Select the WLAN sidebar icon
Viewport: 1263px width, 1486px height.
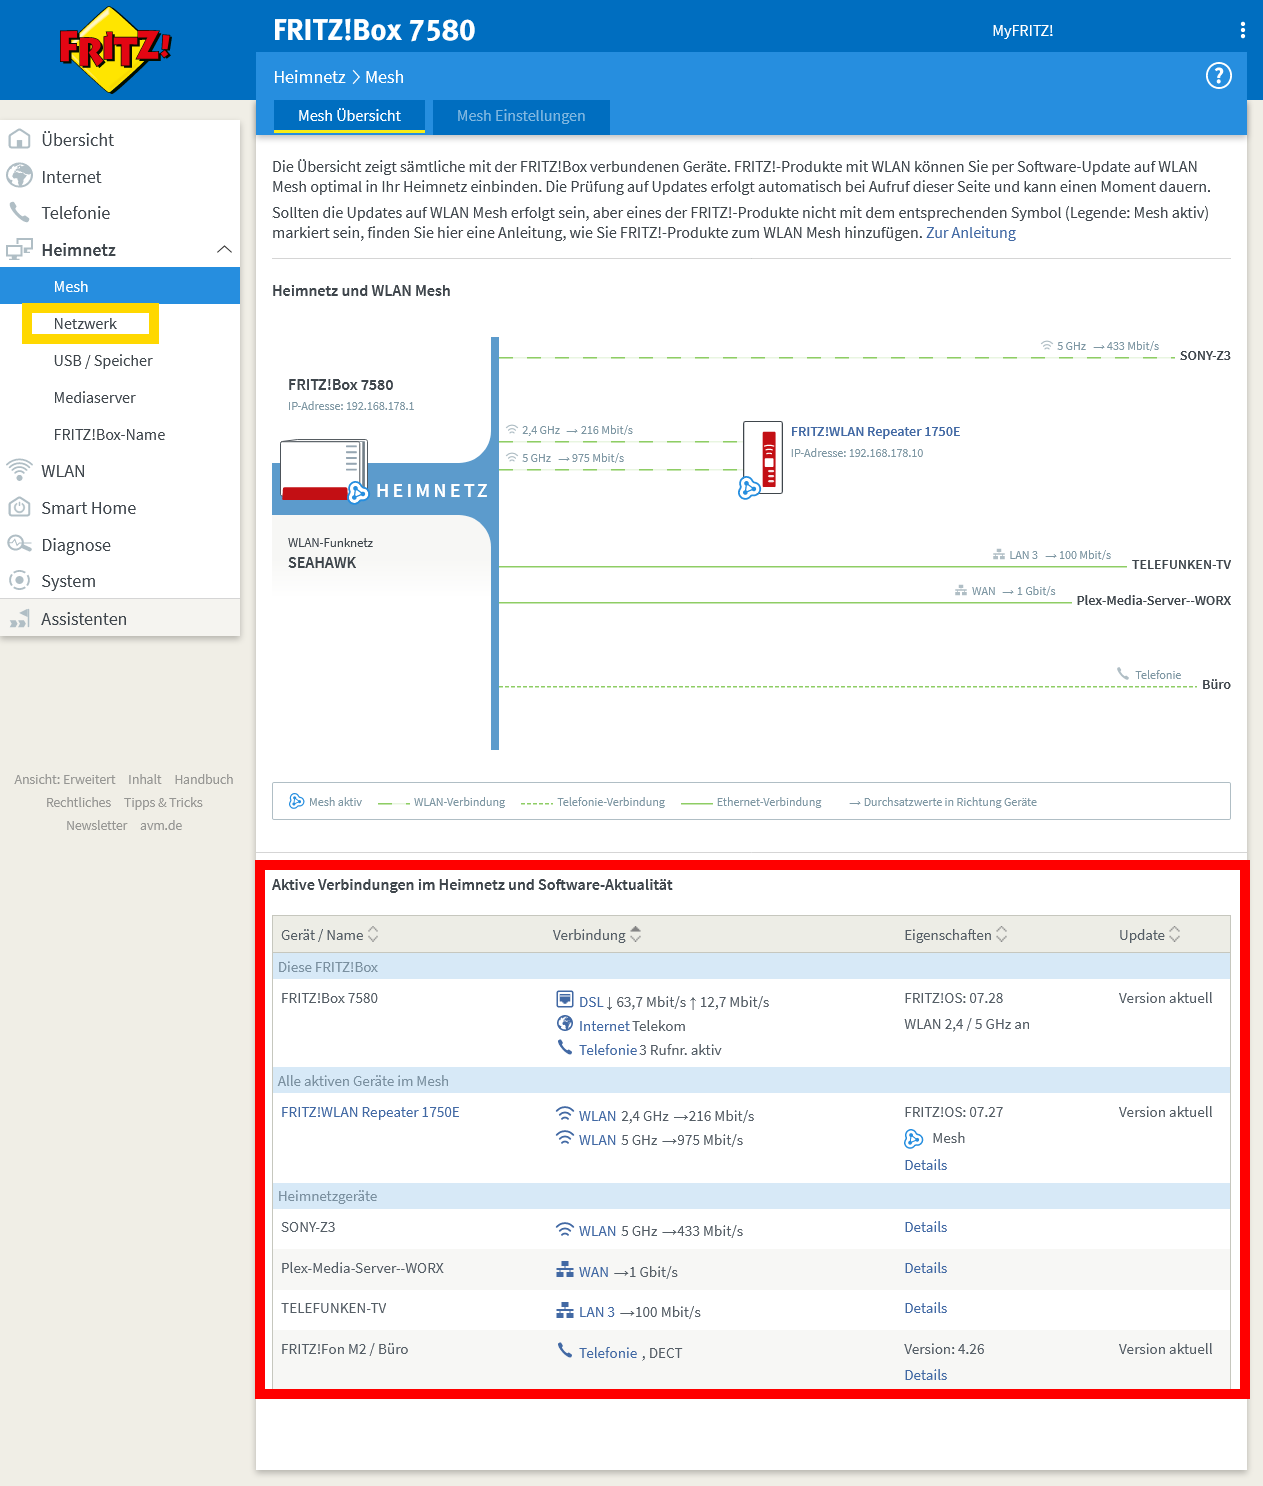(x=20, y=470)
